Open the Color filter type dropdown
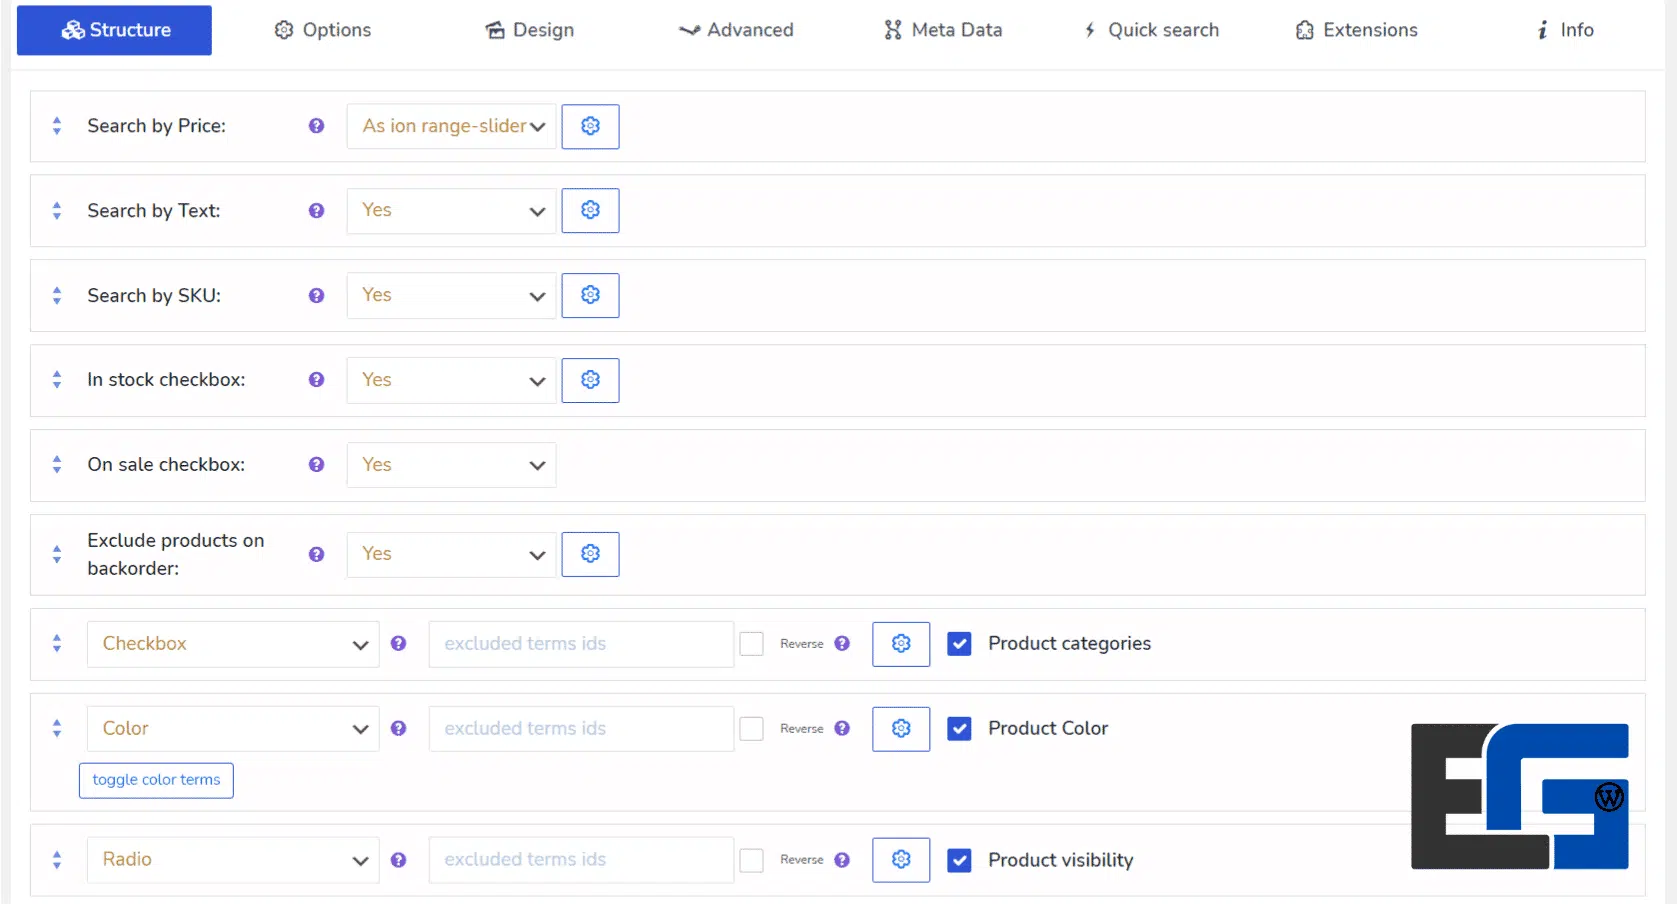 [x=232, y=729]
